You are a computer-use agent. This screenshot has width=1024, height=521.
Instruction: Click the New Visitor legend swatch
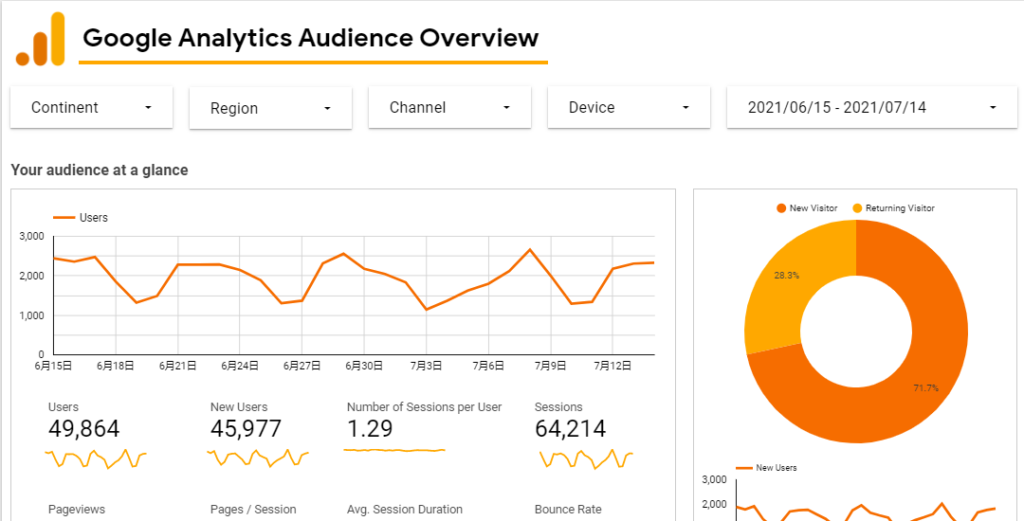pyautogui.click(x=781, y=208)
